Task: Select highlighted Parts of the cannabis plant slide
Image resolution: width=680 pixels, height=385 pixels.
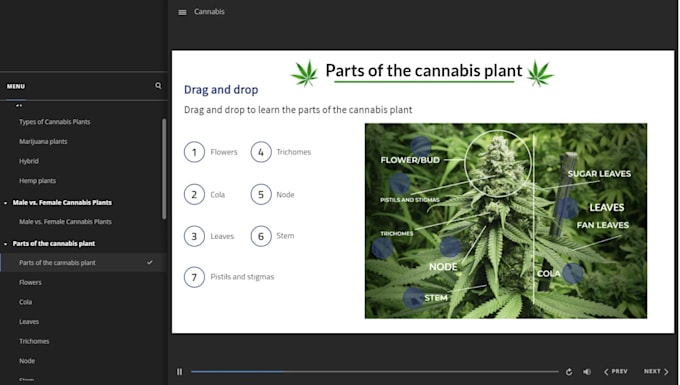Action: pos(84,263)
